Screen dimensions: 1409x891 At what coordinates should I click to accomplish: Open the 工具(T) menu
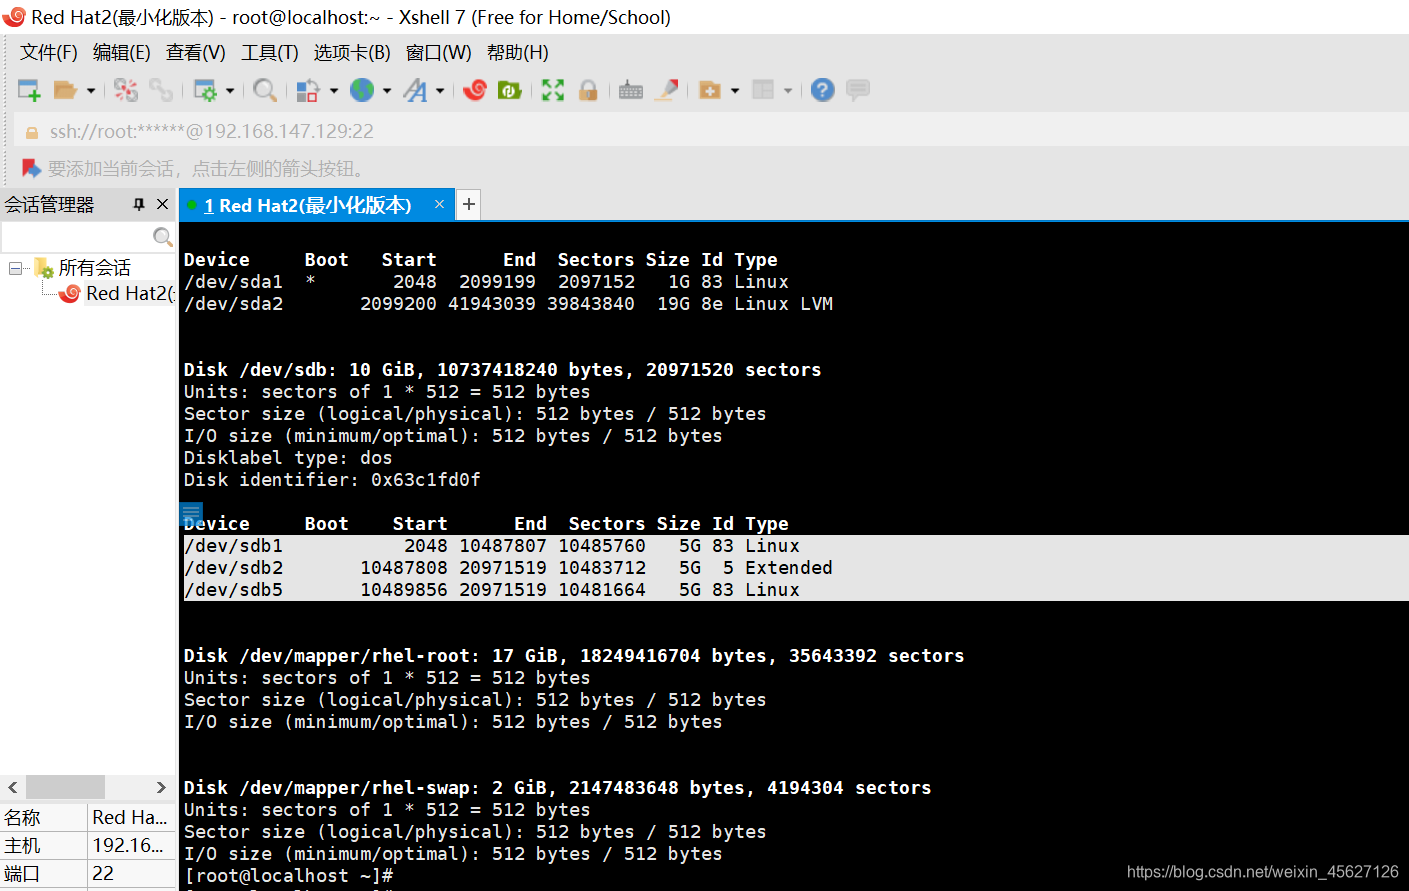[x=270, y=53]
